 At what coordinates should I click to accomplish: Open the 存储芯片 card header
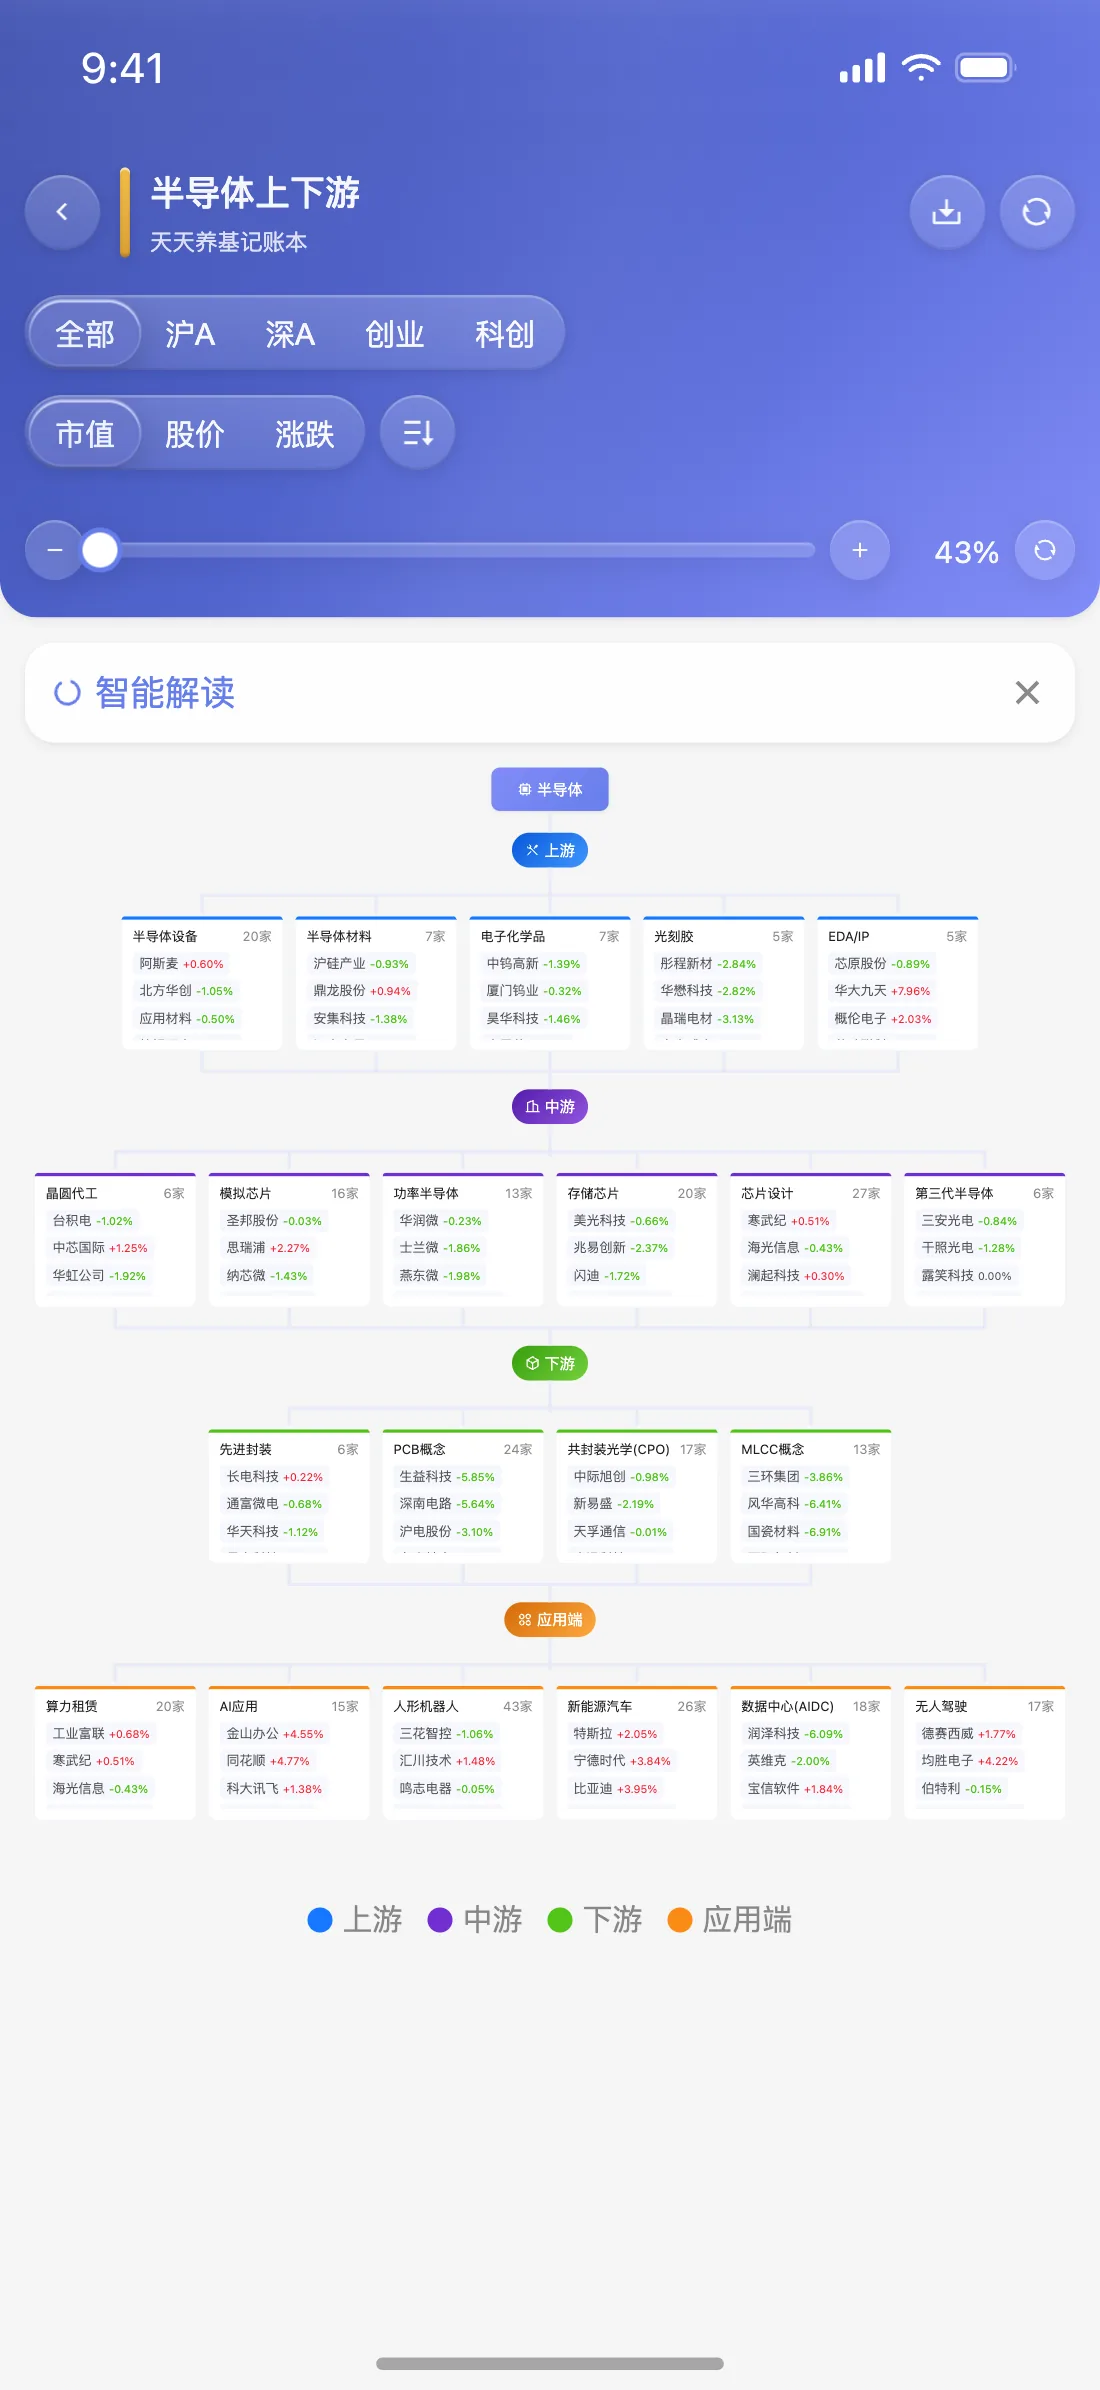point(637,1193)
